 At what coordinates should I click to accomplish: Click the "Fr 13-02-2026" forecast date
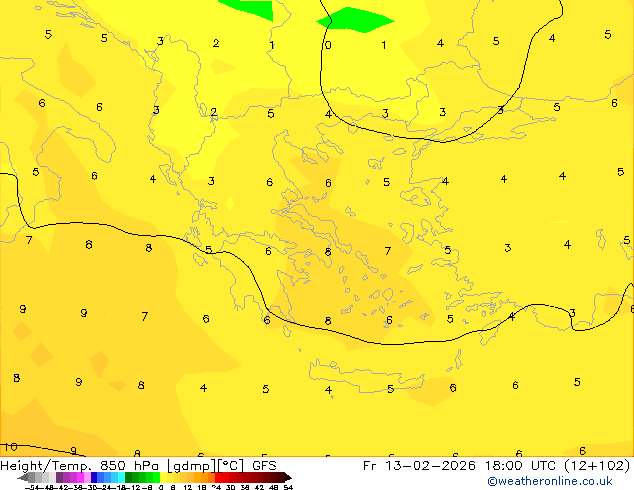[419, 466]
